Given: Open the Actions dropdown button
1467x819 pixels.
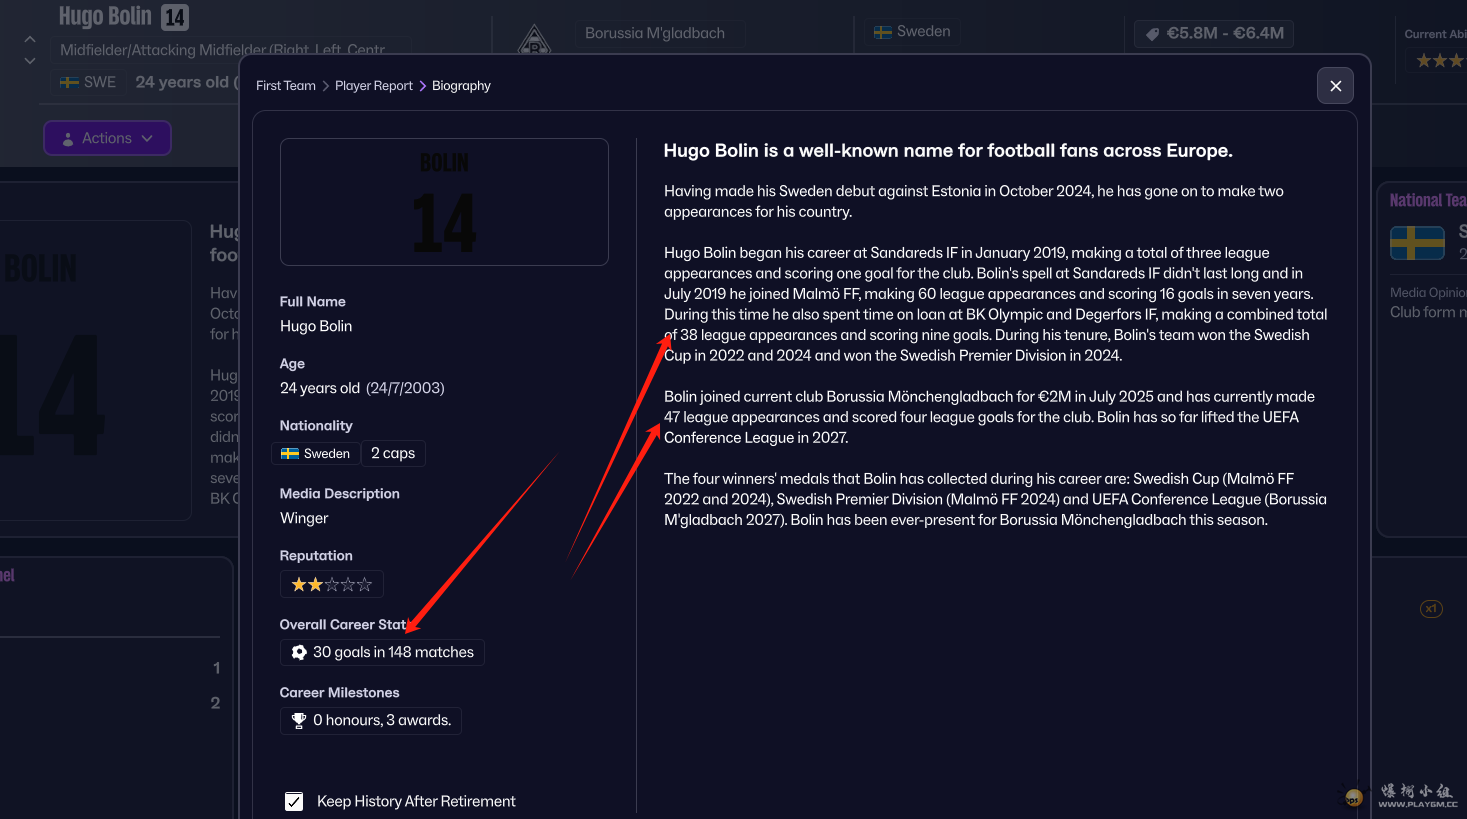Looking at the screenshot, I should click(107, 138).
